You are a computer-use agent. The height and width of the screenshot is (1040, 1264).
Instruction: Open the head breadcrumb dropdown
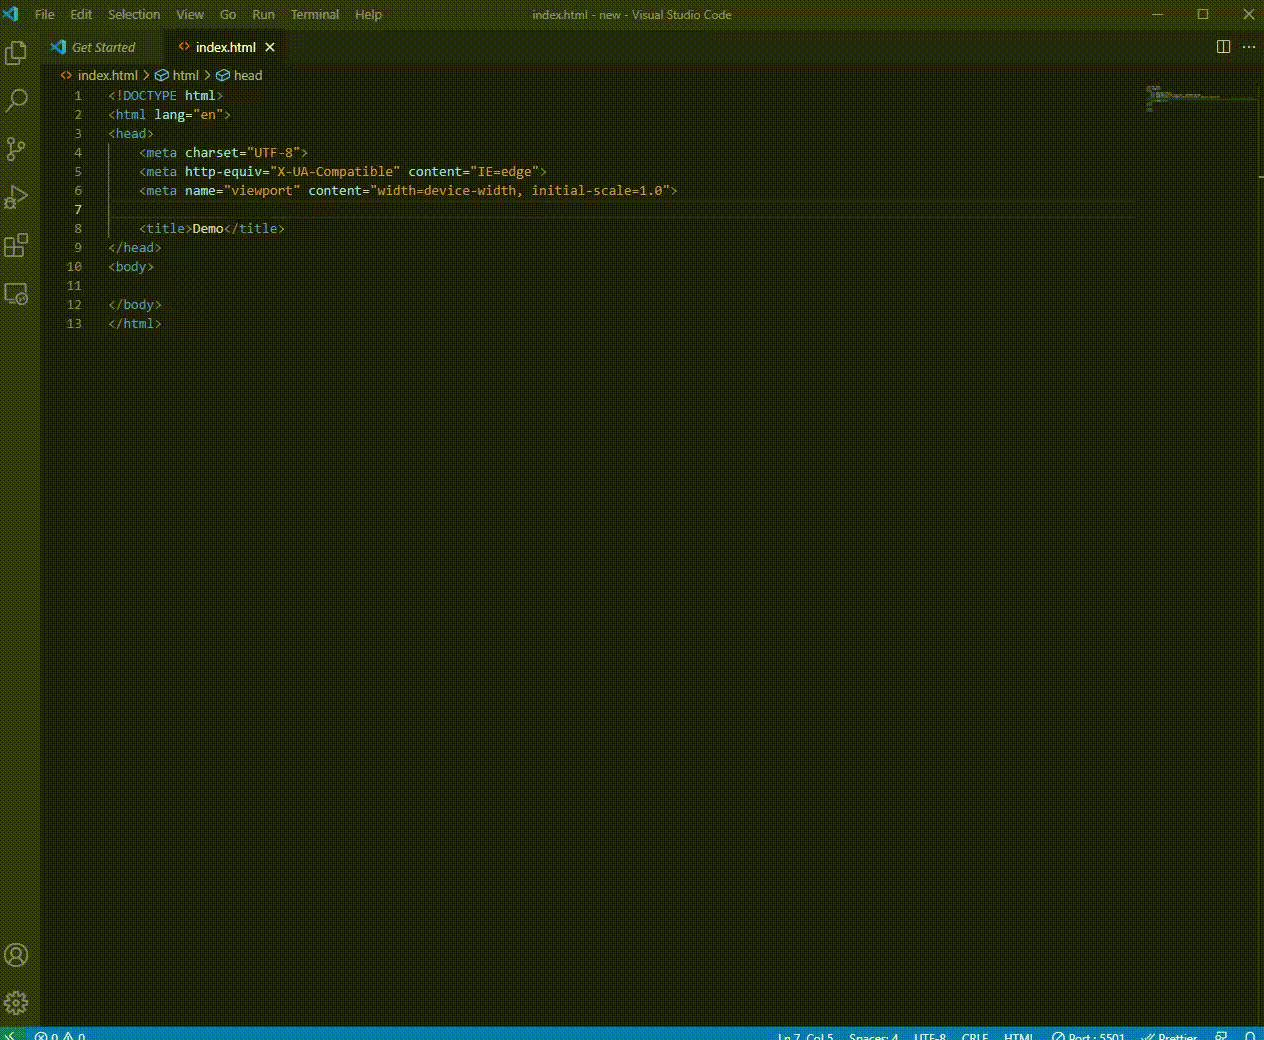pos(247,75)
